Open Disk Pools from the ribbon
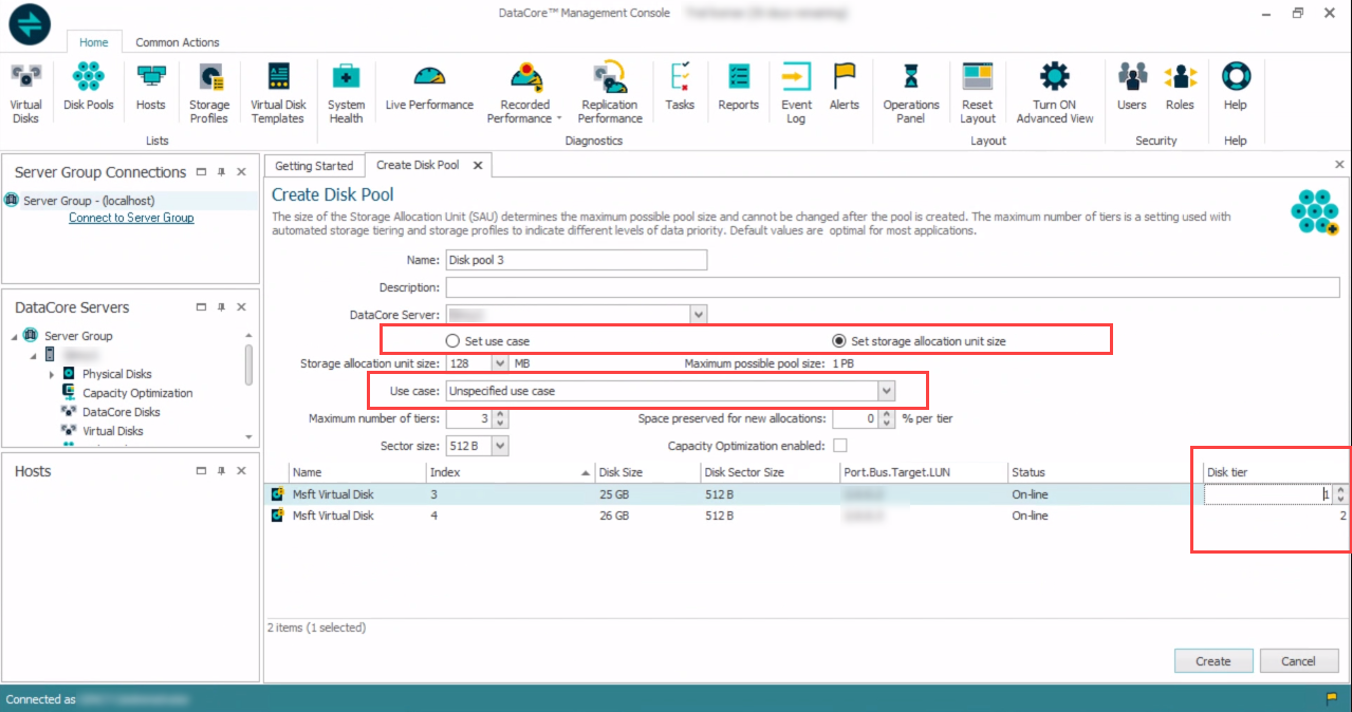This screenshot has height=712, width=1352. tap(89, 86)
